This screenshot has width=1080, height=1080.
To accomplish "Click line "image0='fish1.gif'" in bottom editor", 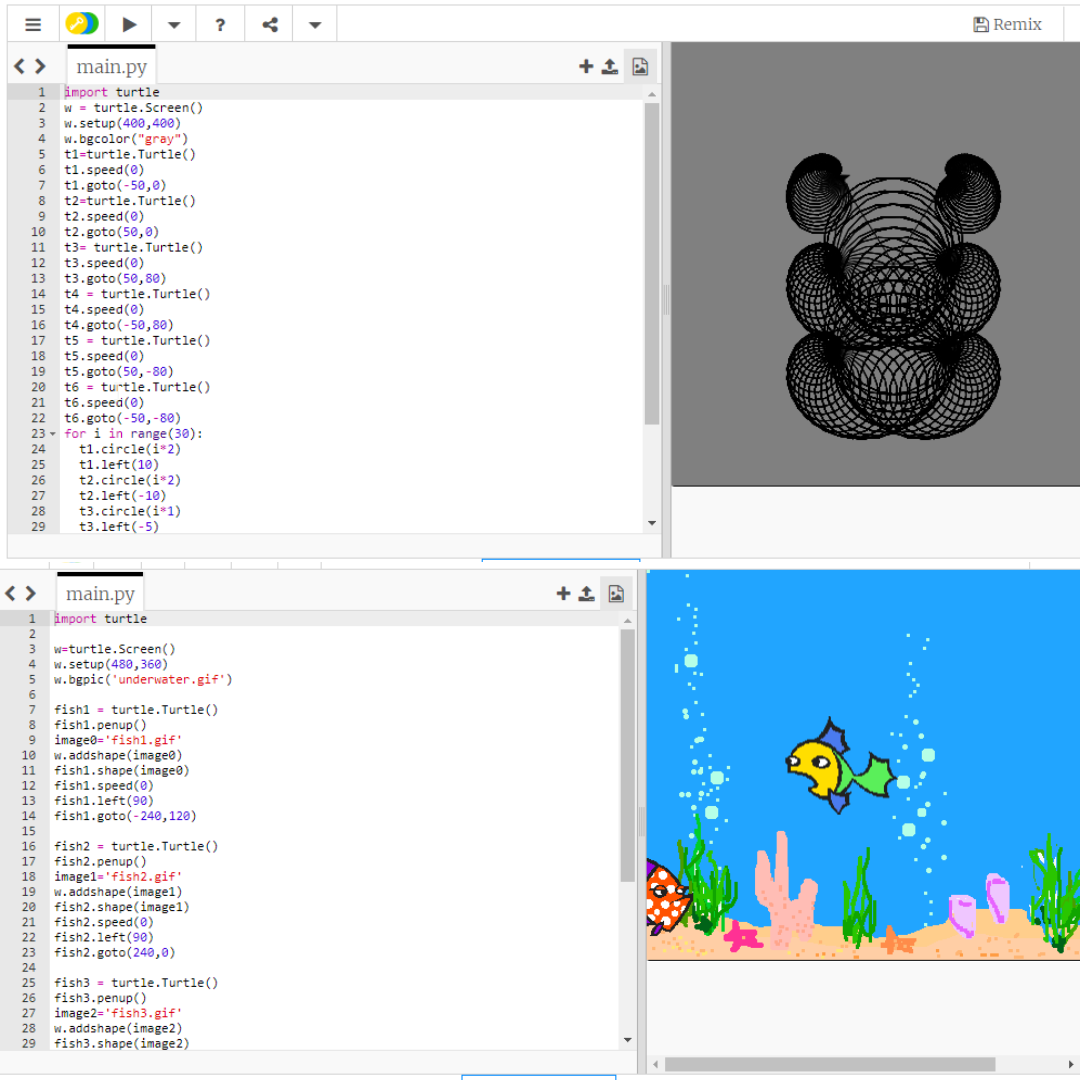I will [x=118, y=740].
